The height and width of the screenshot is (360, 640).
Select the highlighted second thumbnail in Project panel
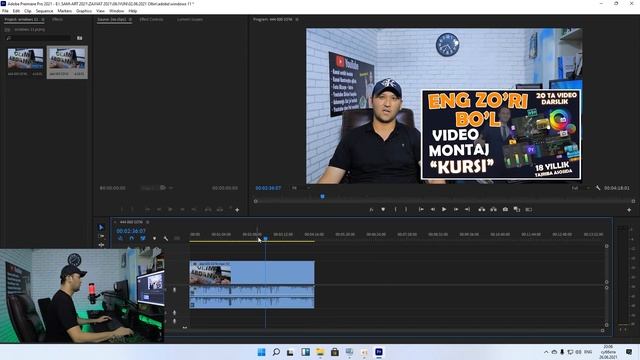67,59
